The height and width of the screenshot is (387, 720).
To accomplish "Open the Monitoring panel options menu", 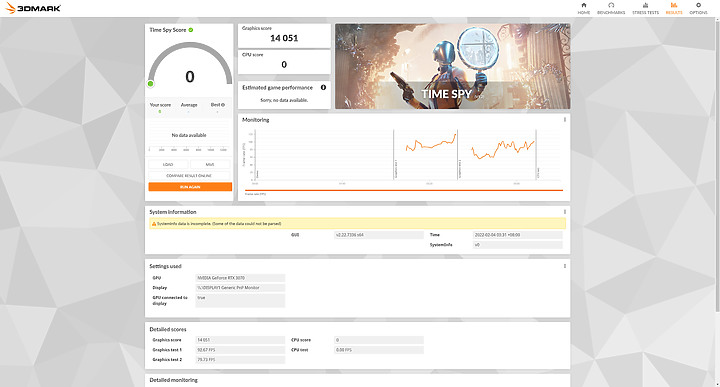I will coord(565,120).
